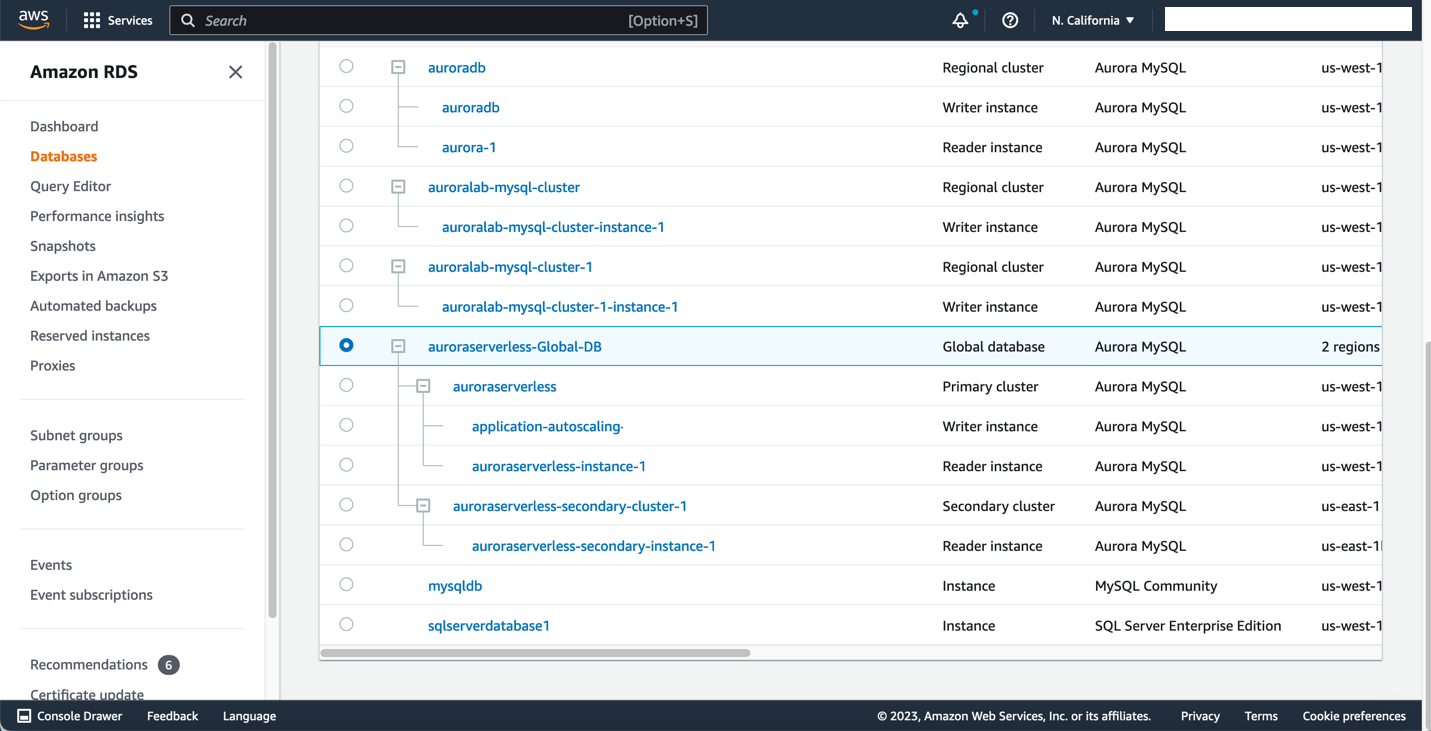The image size is (1431, 731).
Task: Click the sidebar vertical scrollbar
Action: pyautogui.click(x=272, y=330)
